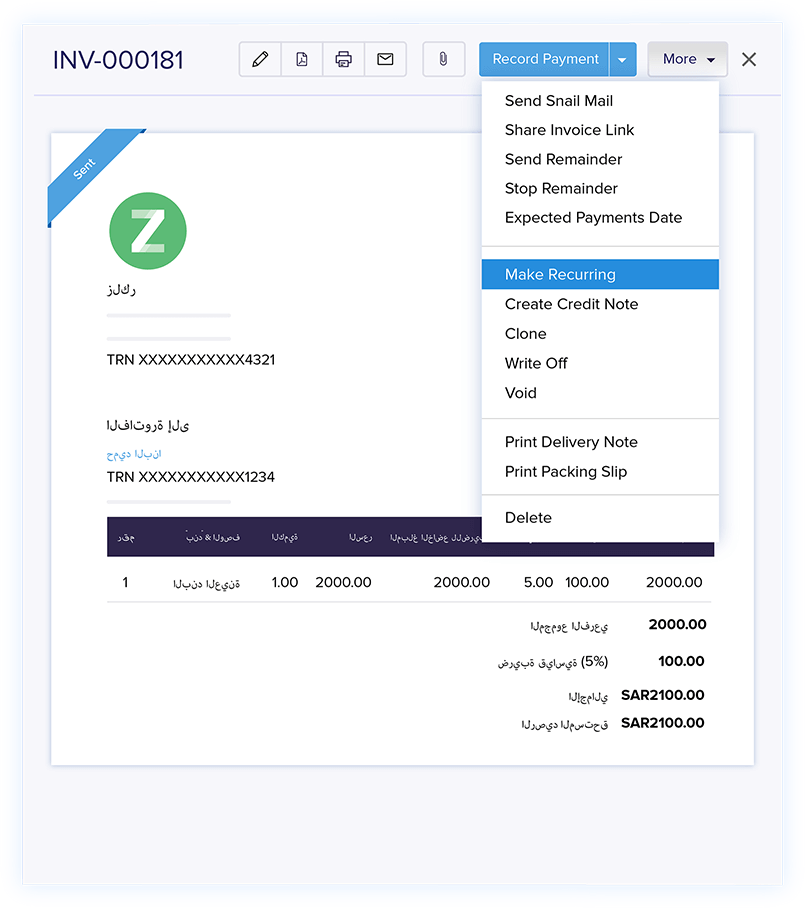This screenshot has width=805, height=908.
Task: Select TRN XXXXXXXXXXX1234 text
Action: tap(191, 477)
